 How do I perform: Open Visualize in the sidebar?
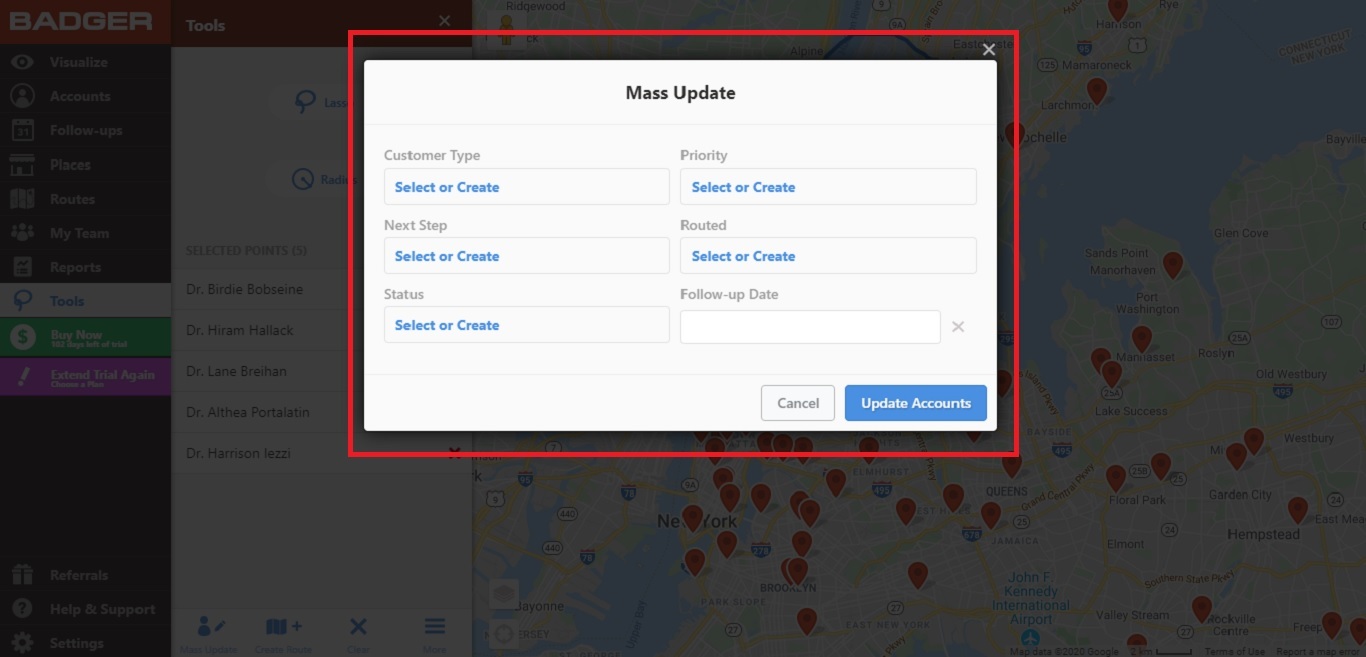click(x=85, y=62)
